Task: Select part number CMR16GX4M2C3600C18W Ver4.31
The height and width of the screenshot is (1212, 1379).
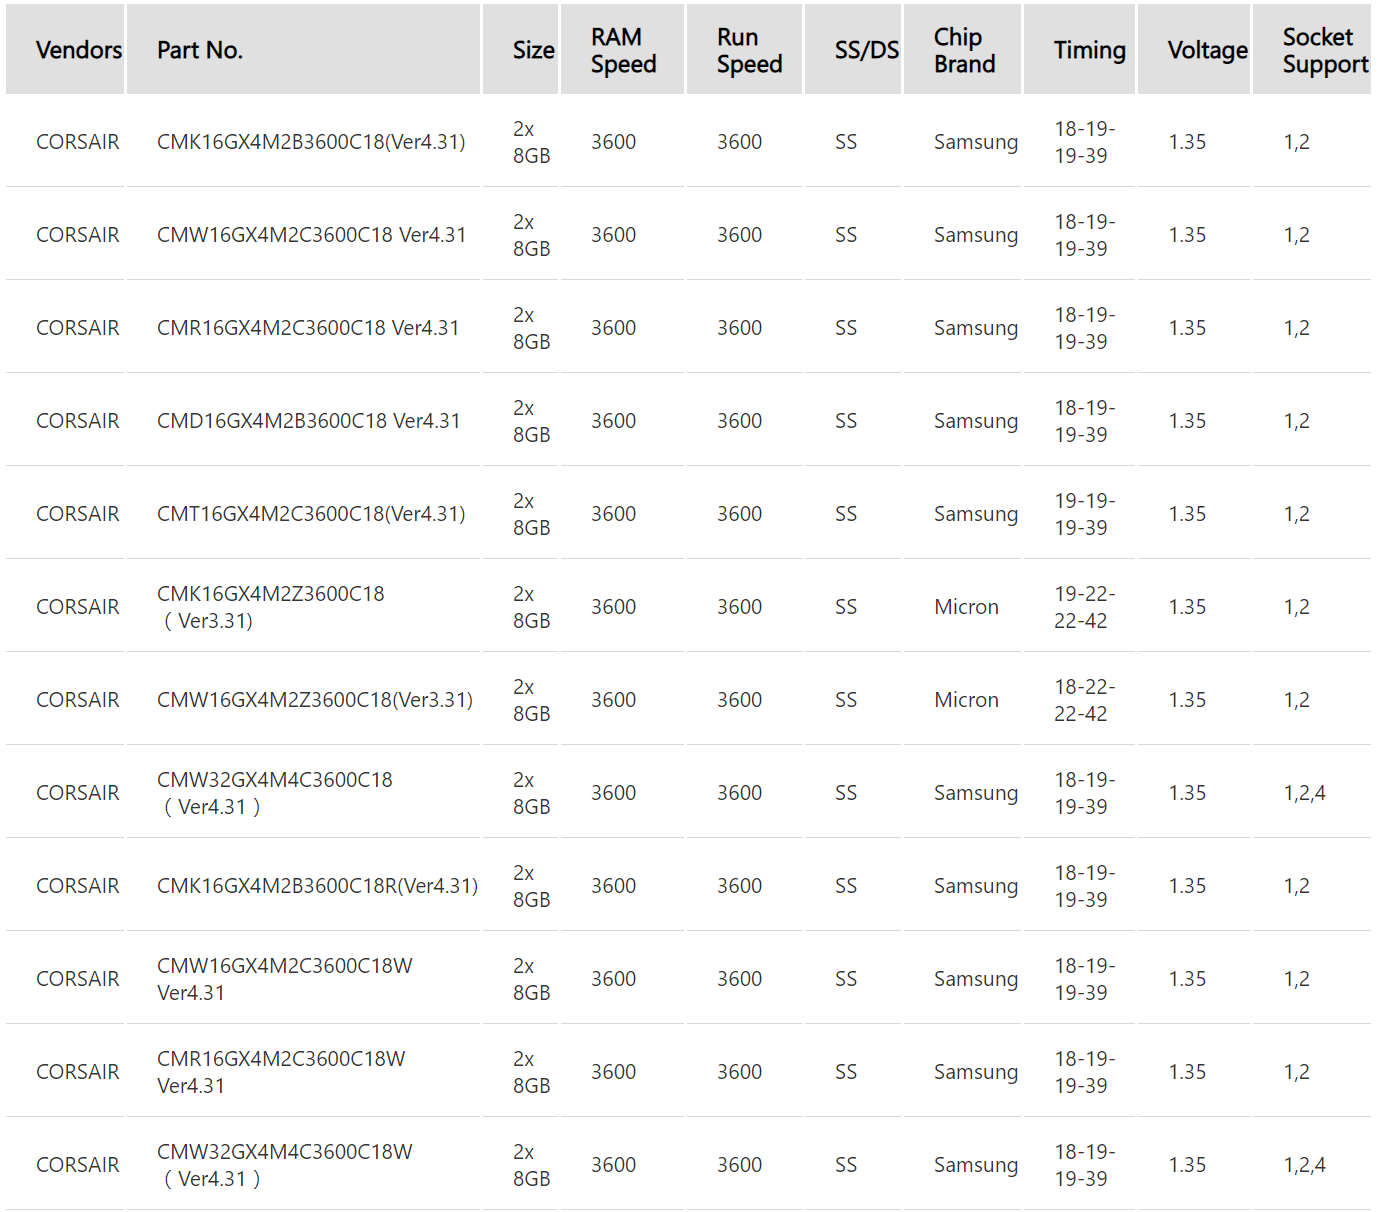Action: click(281, 1072)
